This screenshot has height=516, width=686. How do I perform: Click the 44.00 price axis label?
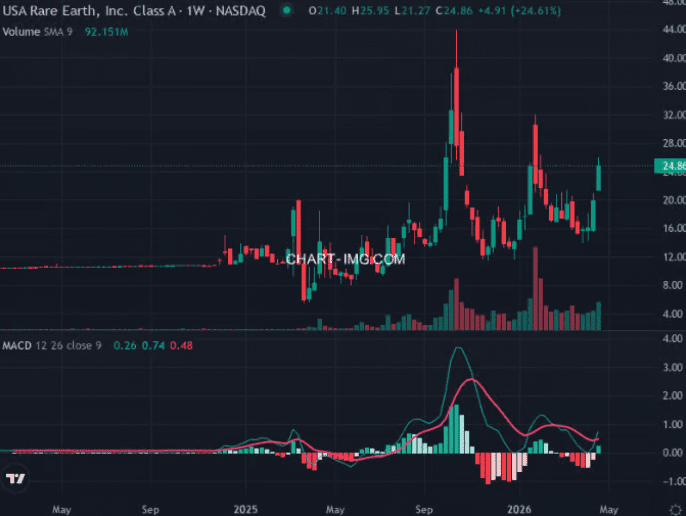(x=666, y=29)
